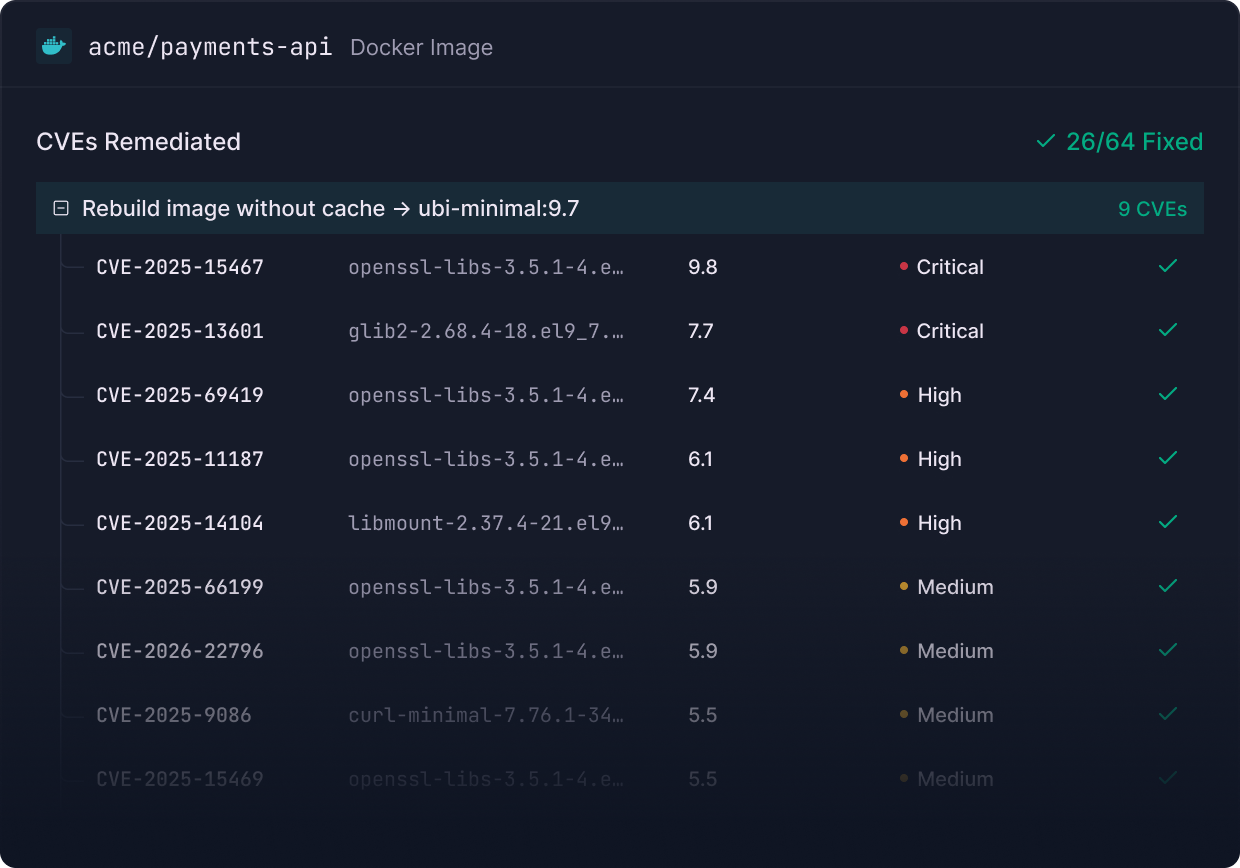Collapse the Rebuild image without cache group

coord(61,209)
